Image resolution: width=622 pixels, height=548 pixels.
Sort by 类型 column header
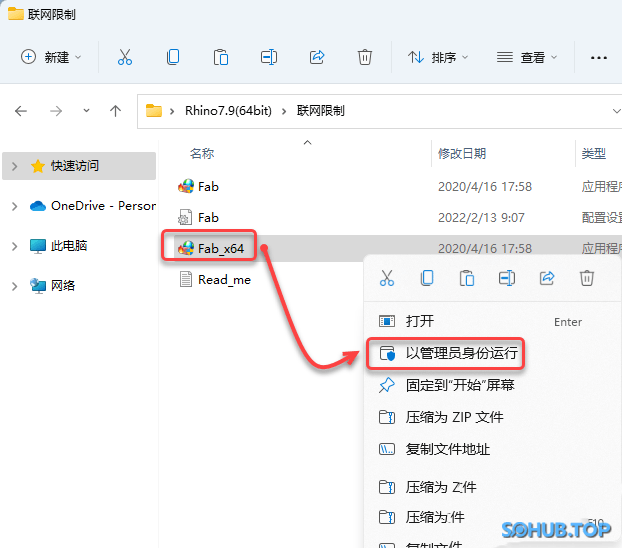point(594,154)
